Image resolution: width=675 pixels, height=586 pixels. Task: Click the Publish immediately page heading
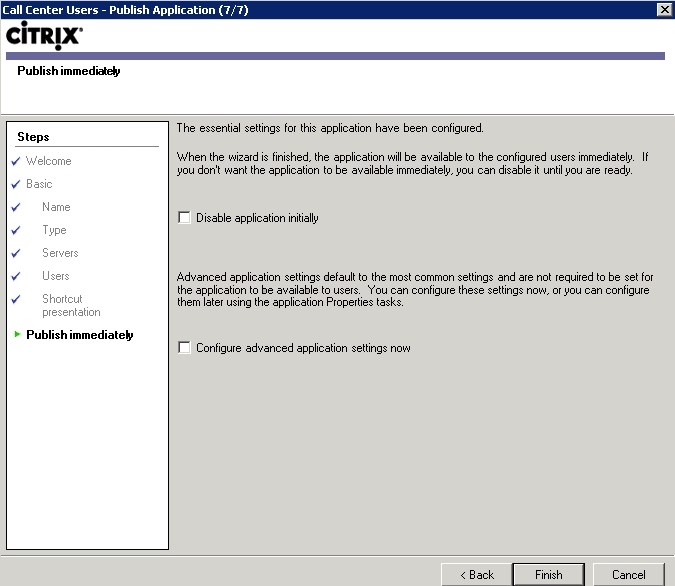click(68, 71)
